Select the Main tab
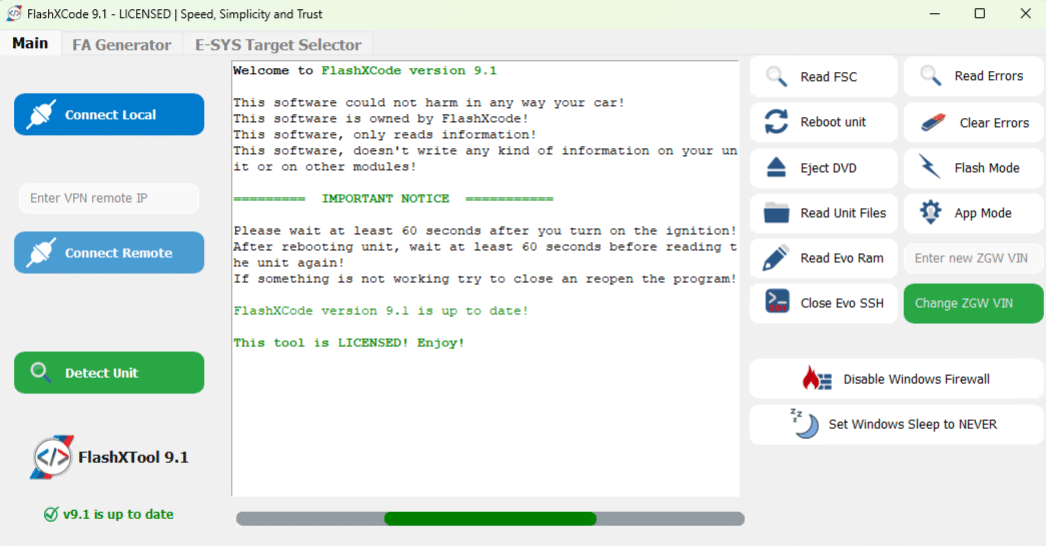Viewport: 1046px width, 546px height. coord(30,44)
